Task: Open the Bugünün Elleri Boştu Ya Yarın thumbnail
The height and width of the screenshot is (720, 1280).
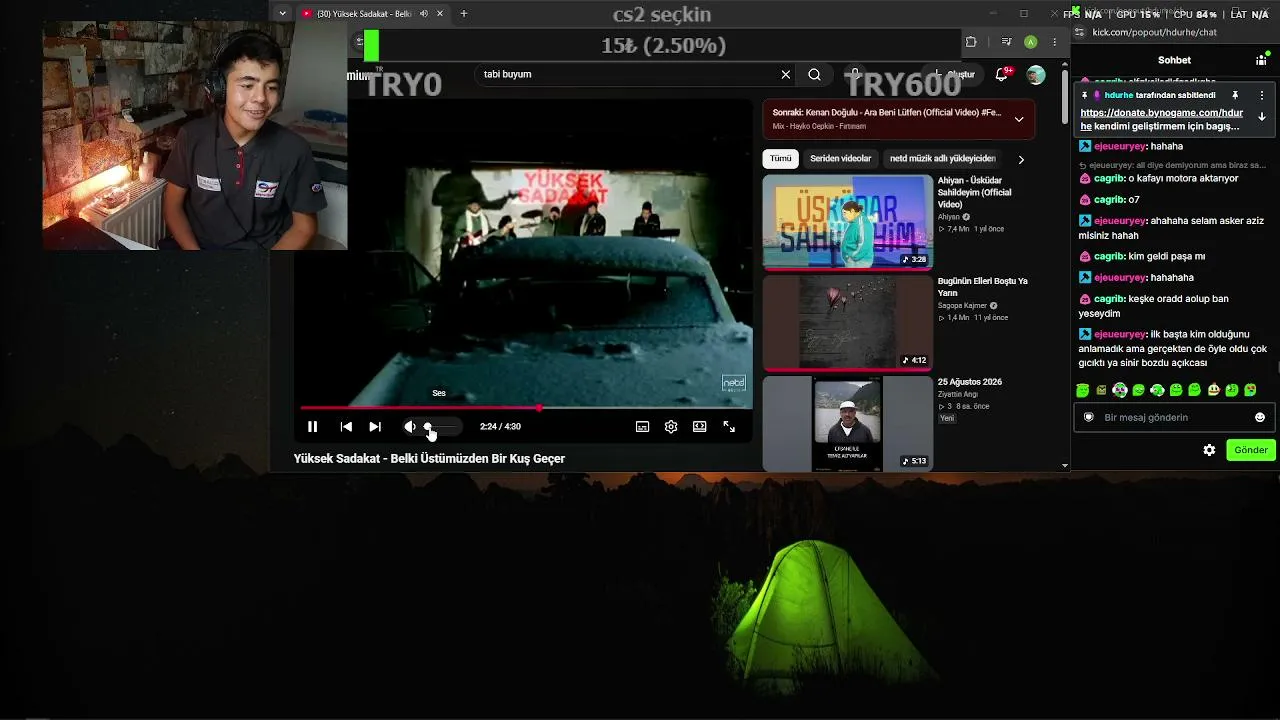Action: 848,323
